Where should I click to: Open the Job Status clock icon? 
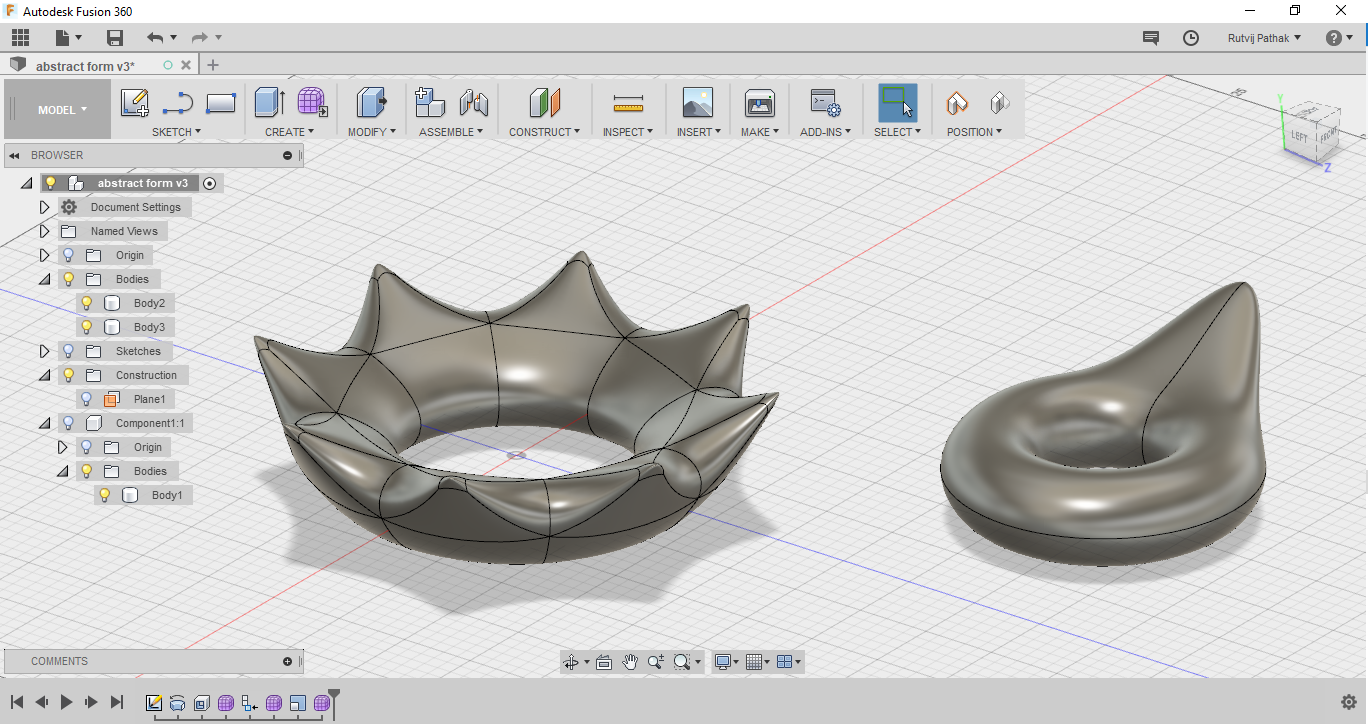pos(1191,38)
